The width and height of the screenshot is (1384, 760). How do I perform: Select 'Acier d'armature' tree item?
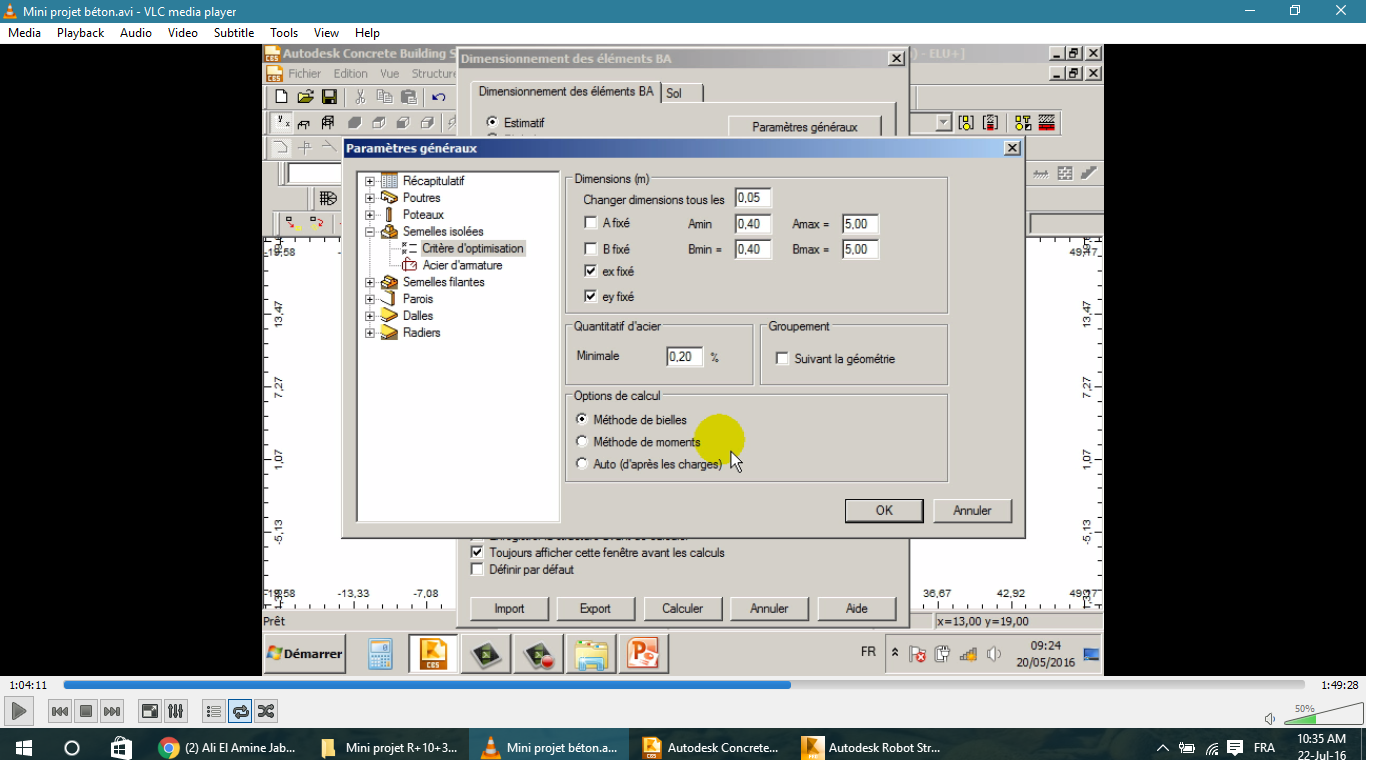click(x=462, y=265)
